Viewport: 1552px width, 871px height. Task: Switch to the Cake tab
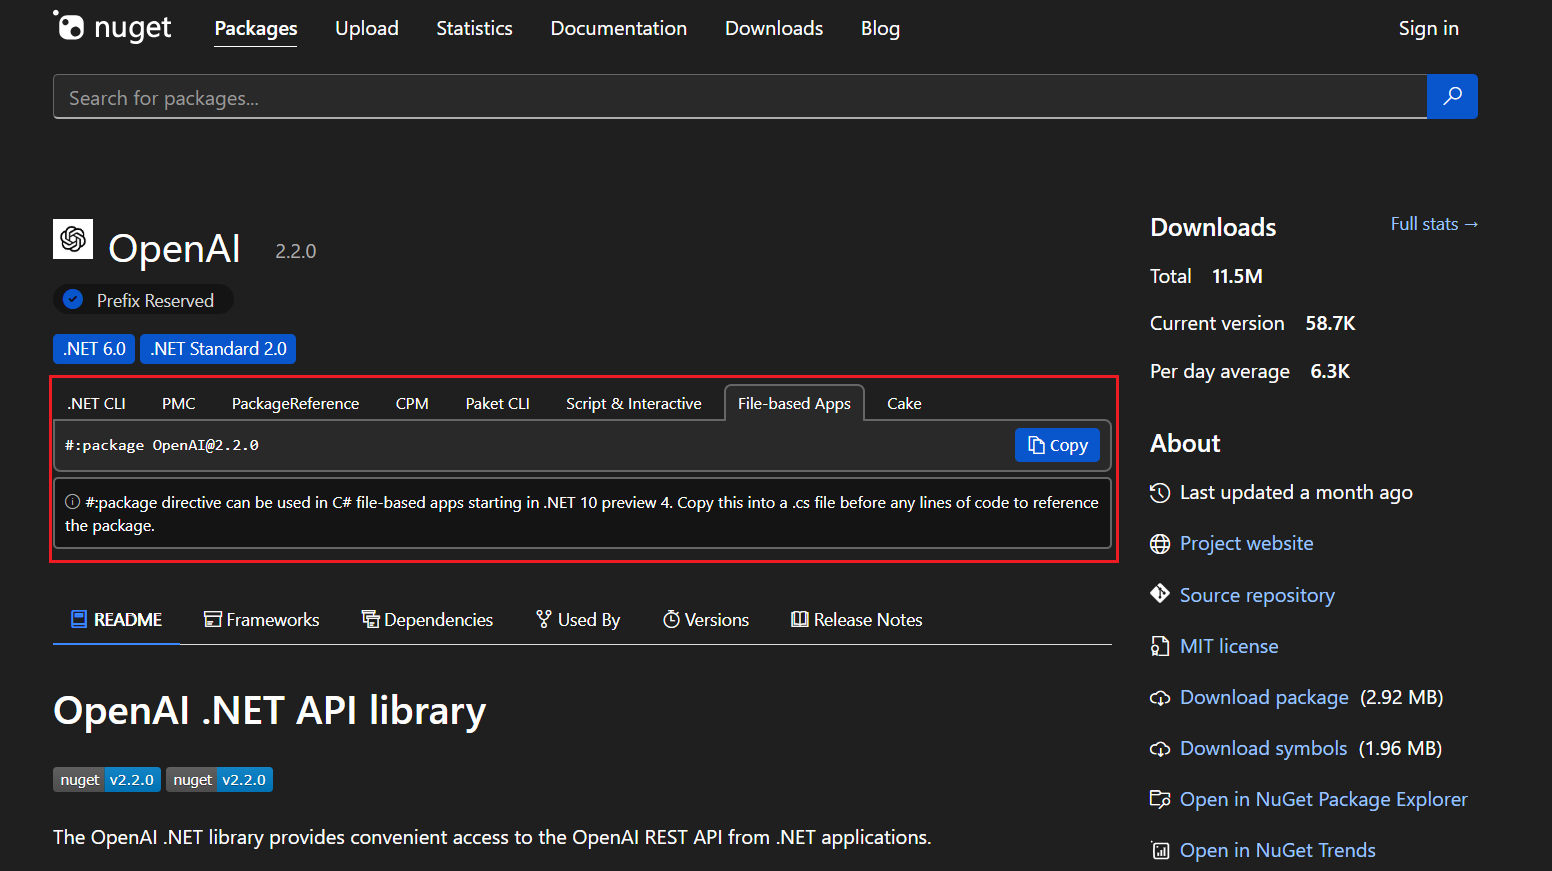tap(904, 403)
